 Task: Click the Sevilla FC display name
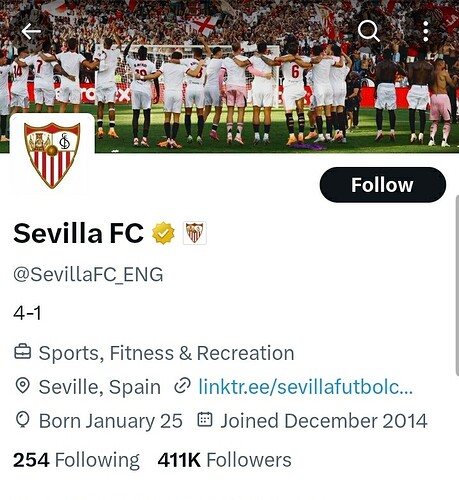[x=79, y=233]
